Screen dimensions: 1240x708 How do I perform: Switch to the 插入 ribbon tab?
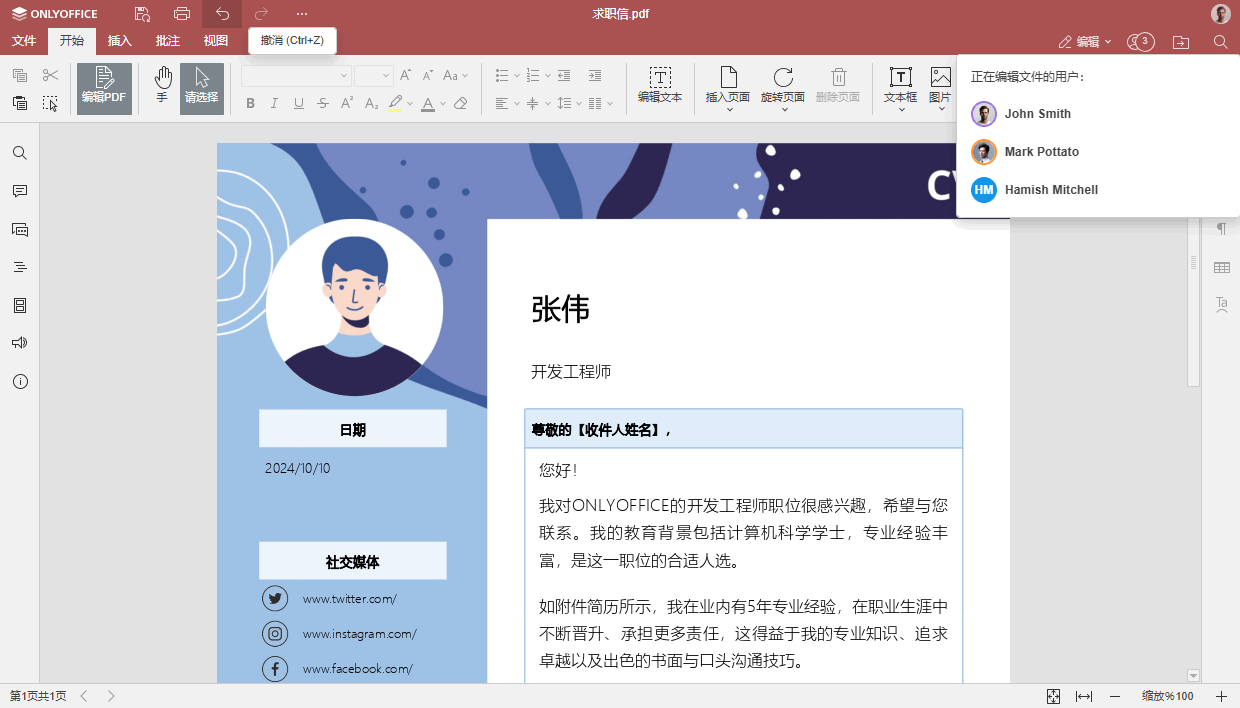click(119, 41)
